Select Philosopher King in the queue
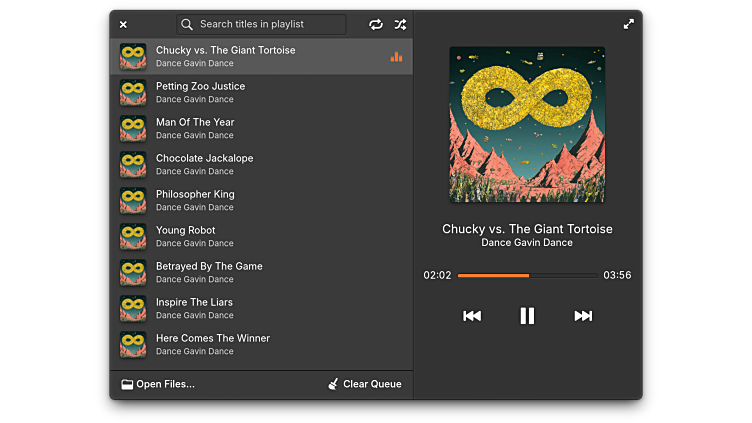 point(195,200)
